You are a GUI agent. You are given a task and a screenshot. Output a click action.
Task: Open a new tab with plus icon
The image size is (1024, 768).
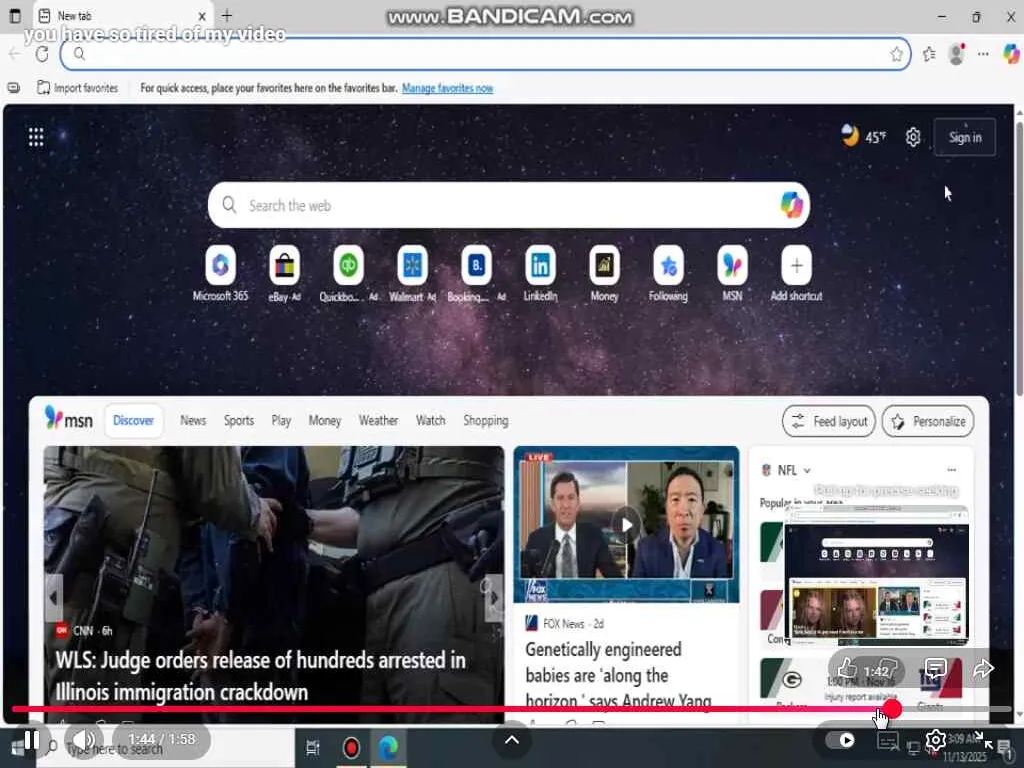tap(227, 16)
